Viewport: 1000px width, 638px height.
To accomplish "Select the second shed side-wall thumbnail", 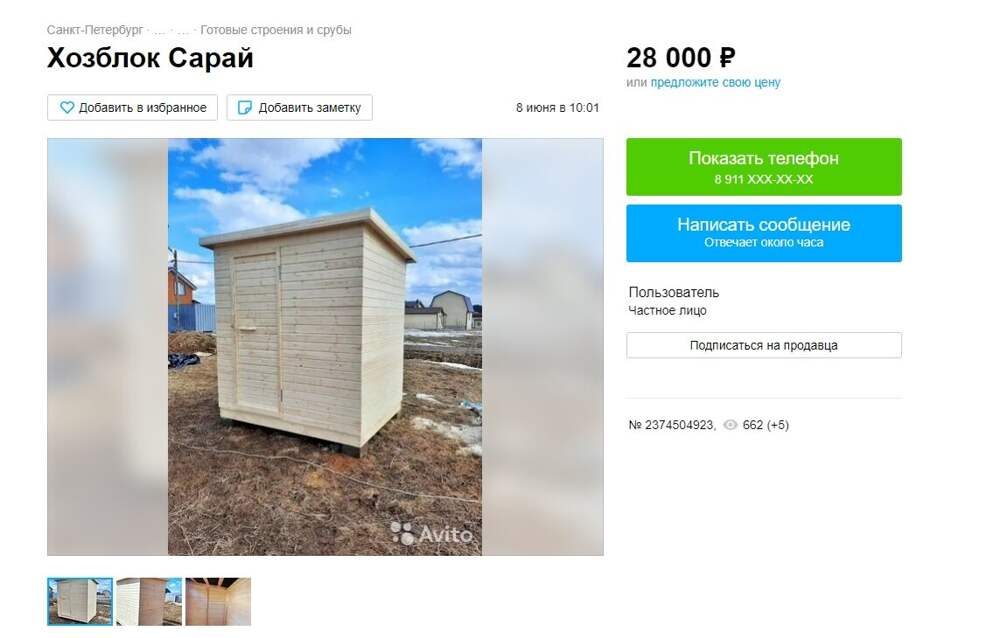I will (149, 602).
